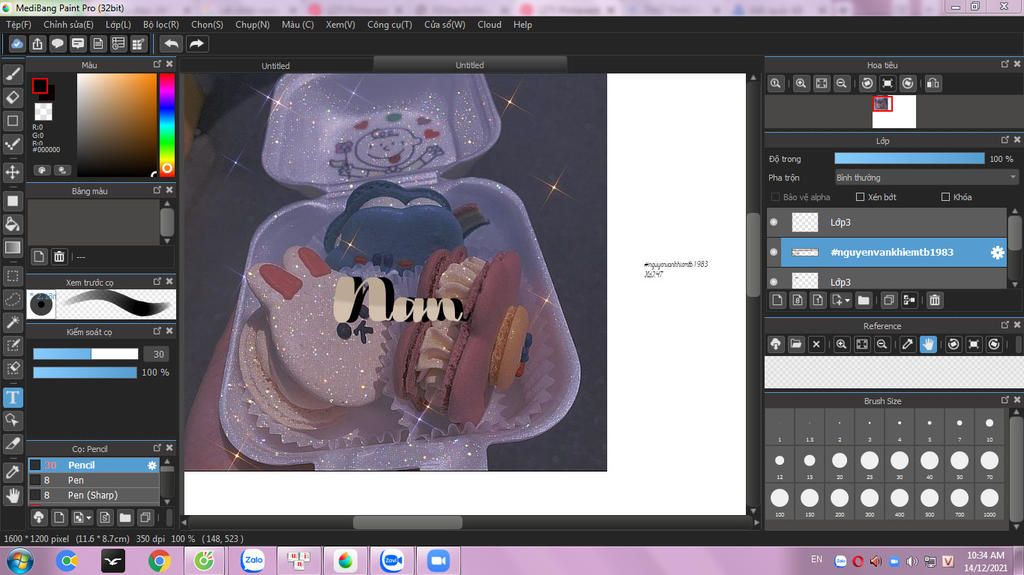
Task: Adjust the Độ trong opacity slider
Action: [909, 159]
